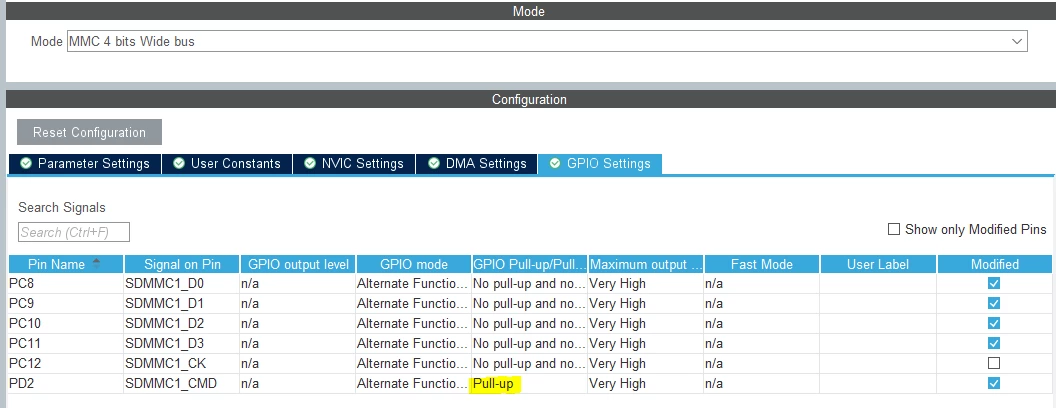Click SDMMC1_CMD signal cell
The height and width of the screenshot is (408, 1056).
pyautogui.click(x=182, y=384)
